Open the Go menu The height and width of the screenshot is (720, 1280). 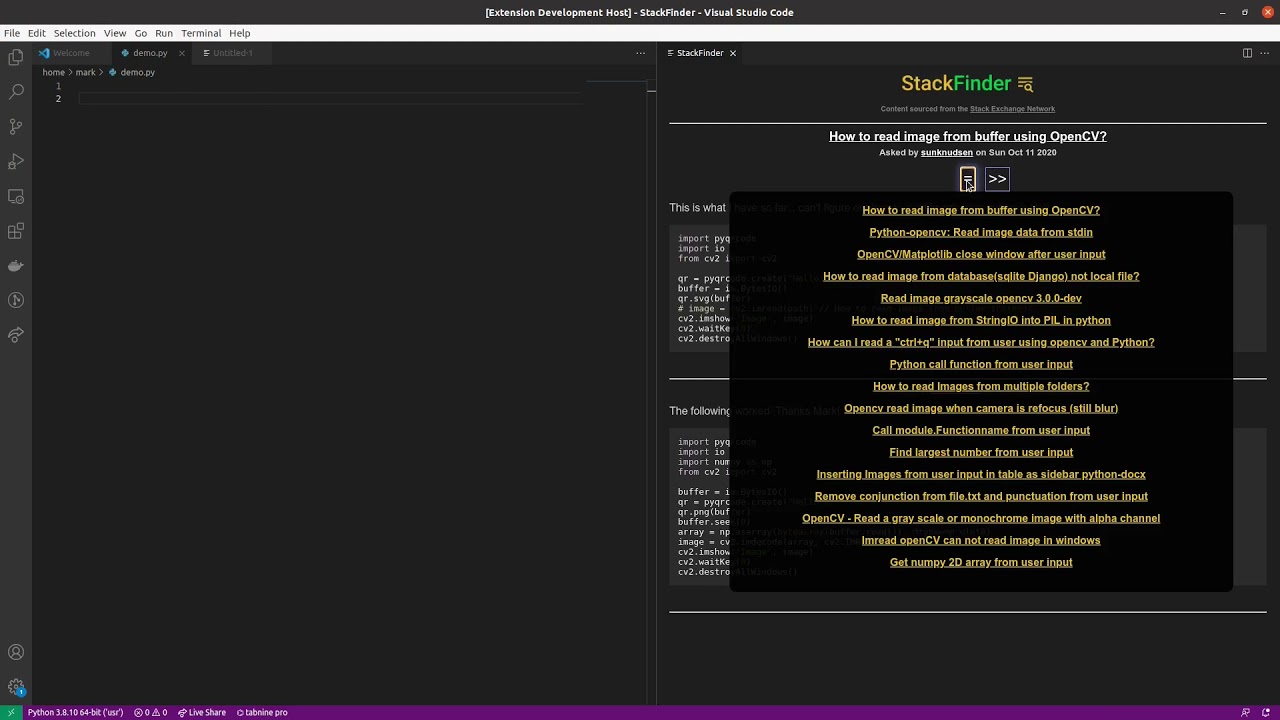pos(141,33)
